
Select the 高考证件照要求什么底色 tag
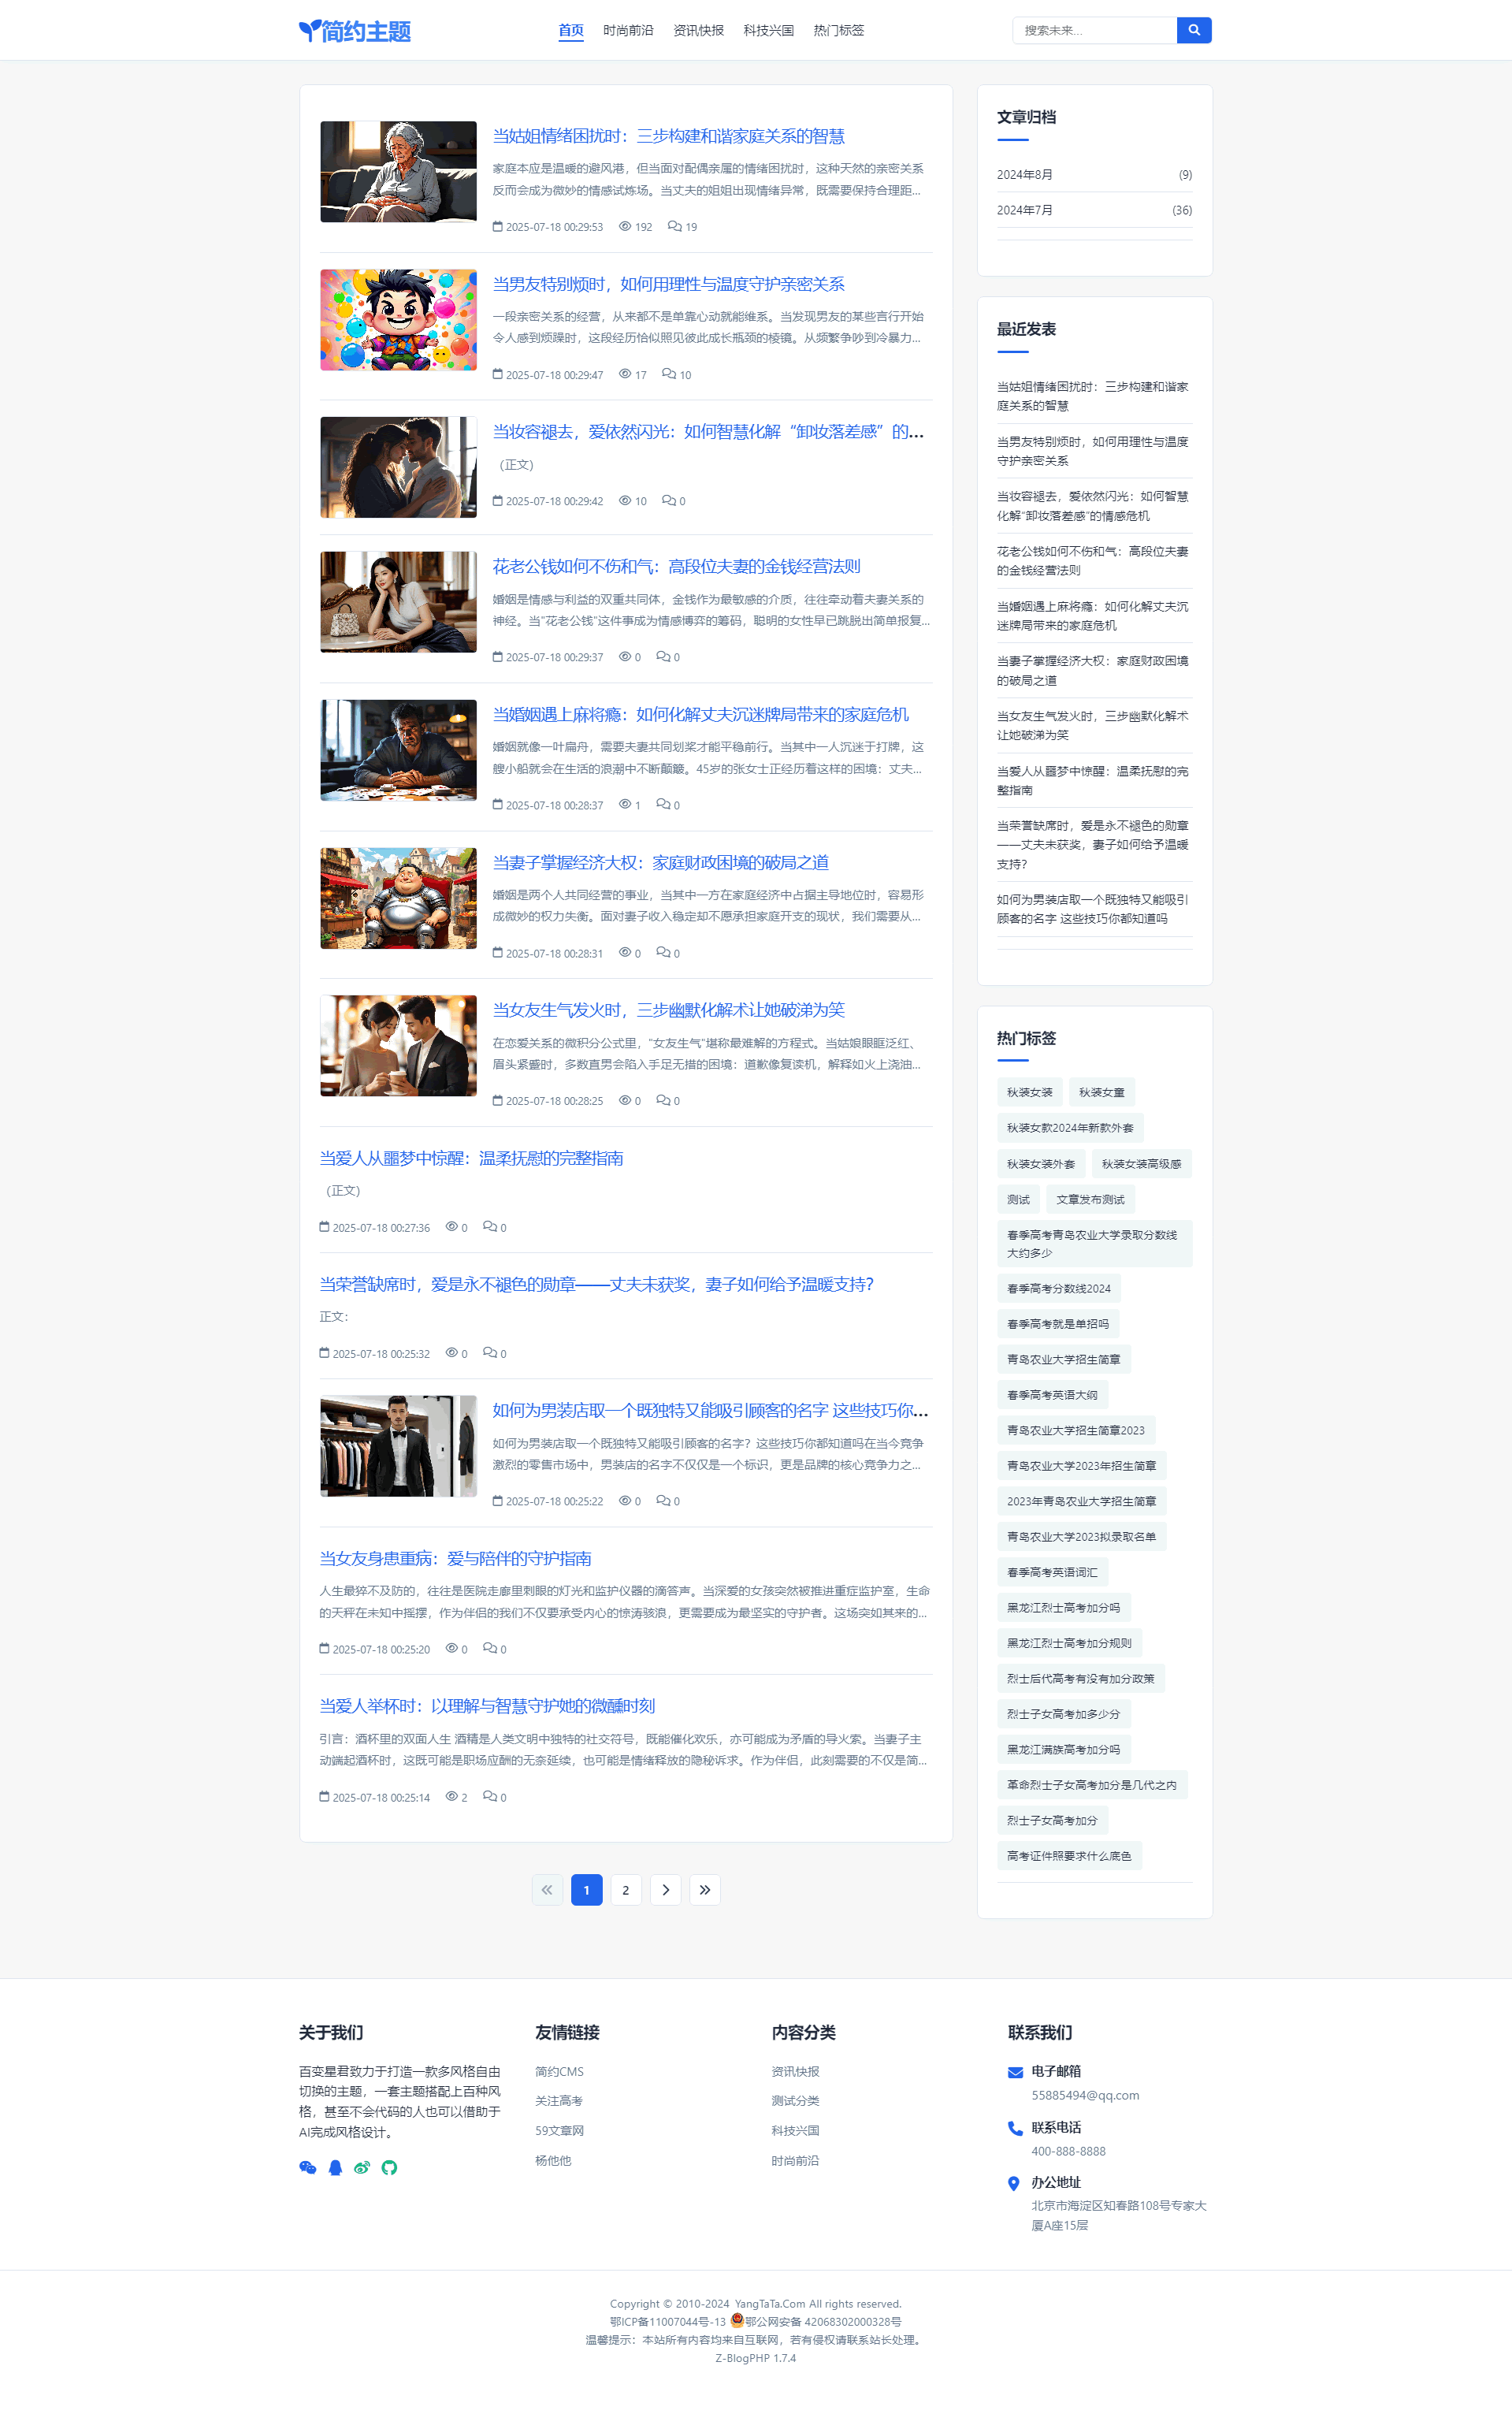tap(1069, 1856)
